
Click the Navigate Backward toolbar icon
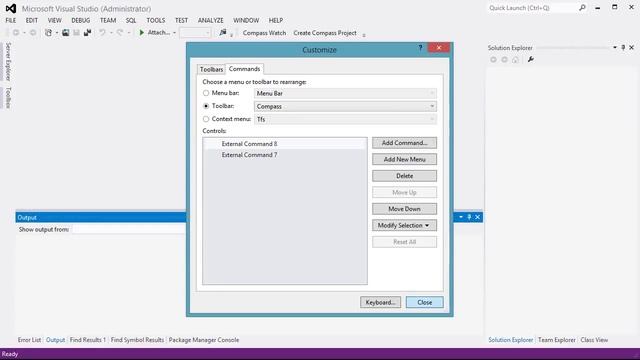16,33
